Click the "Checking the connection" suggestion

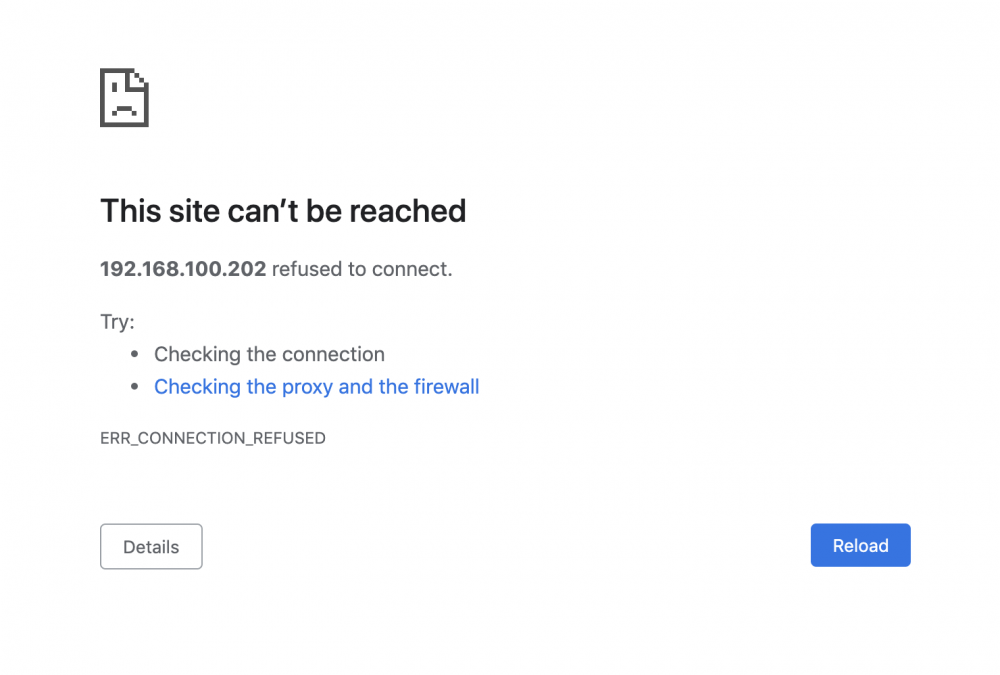coord(269,355)
